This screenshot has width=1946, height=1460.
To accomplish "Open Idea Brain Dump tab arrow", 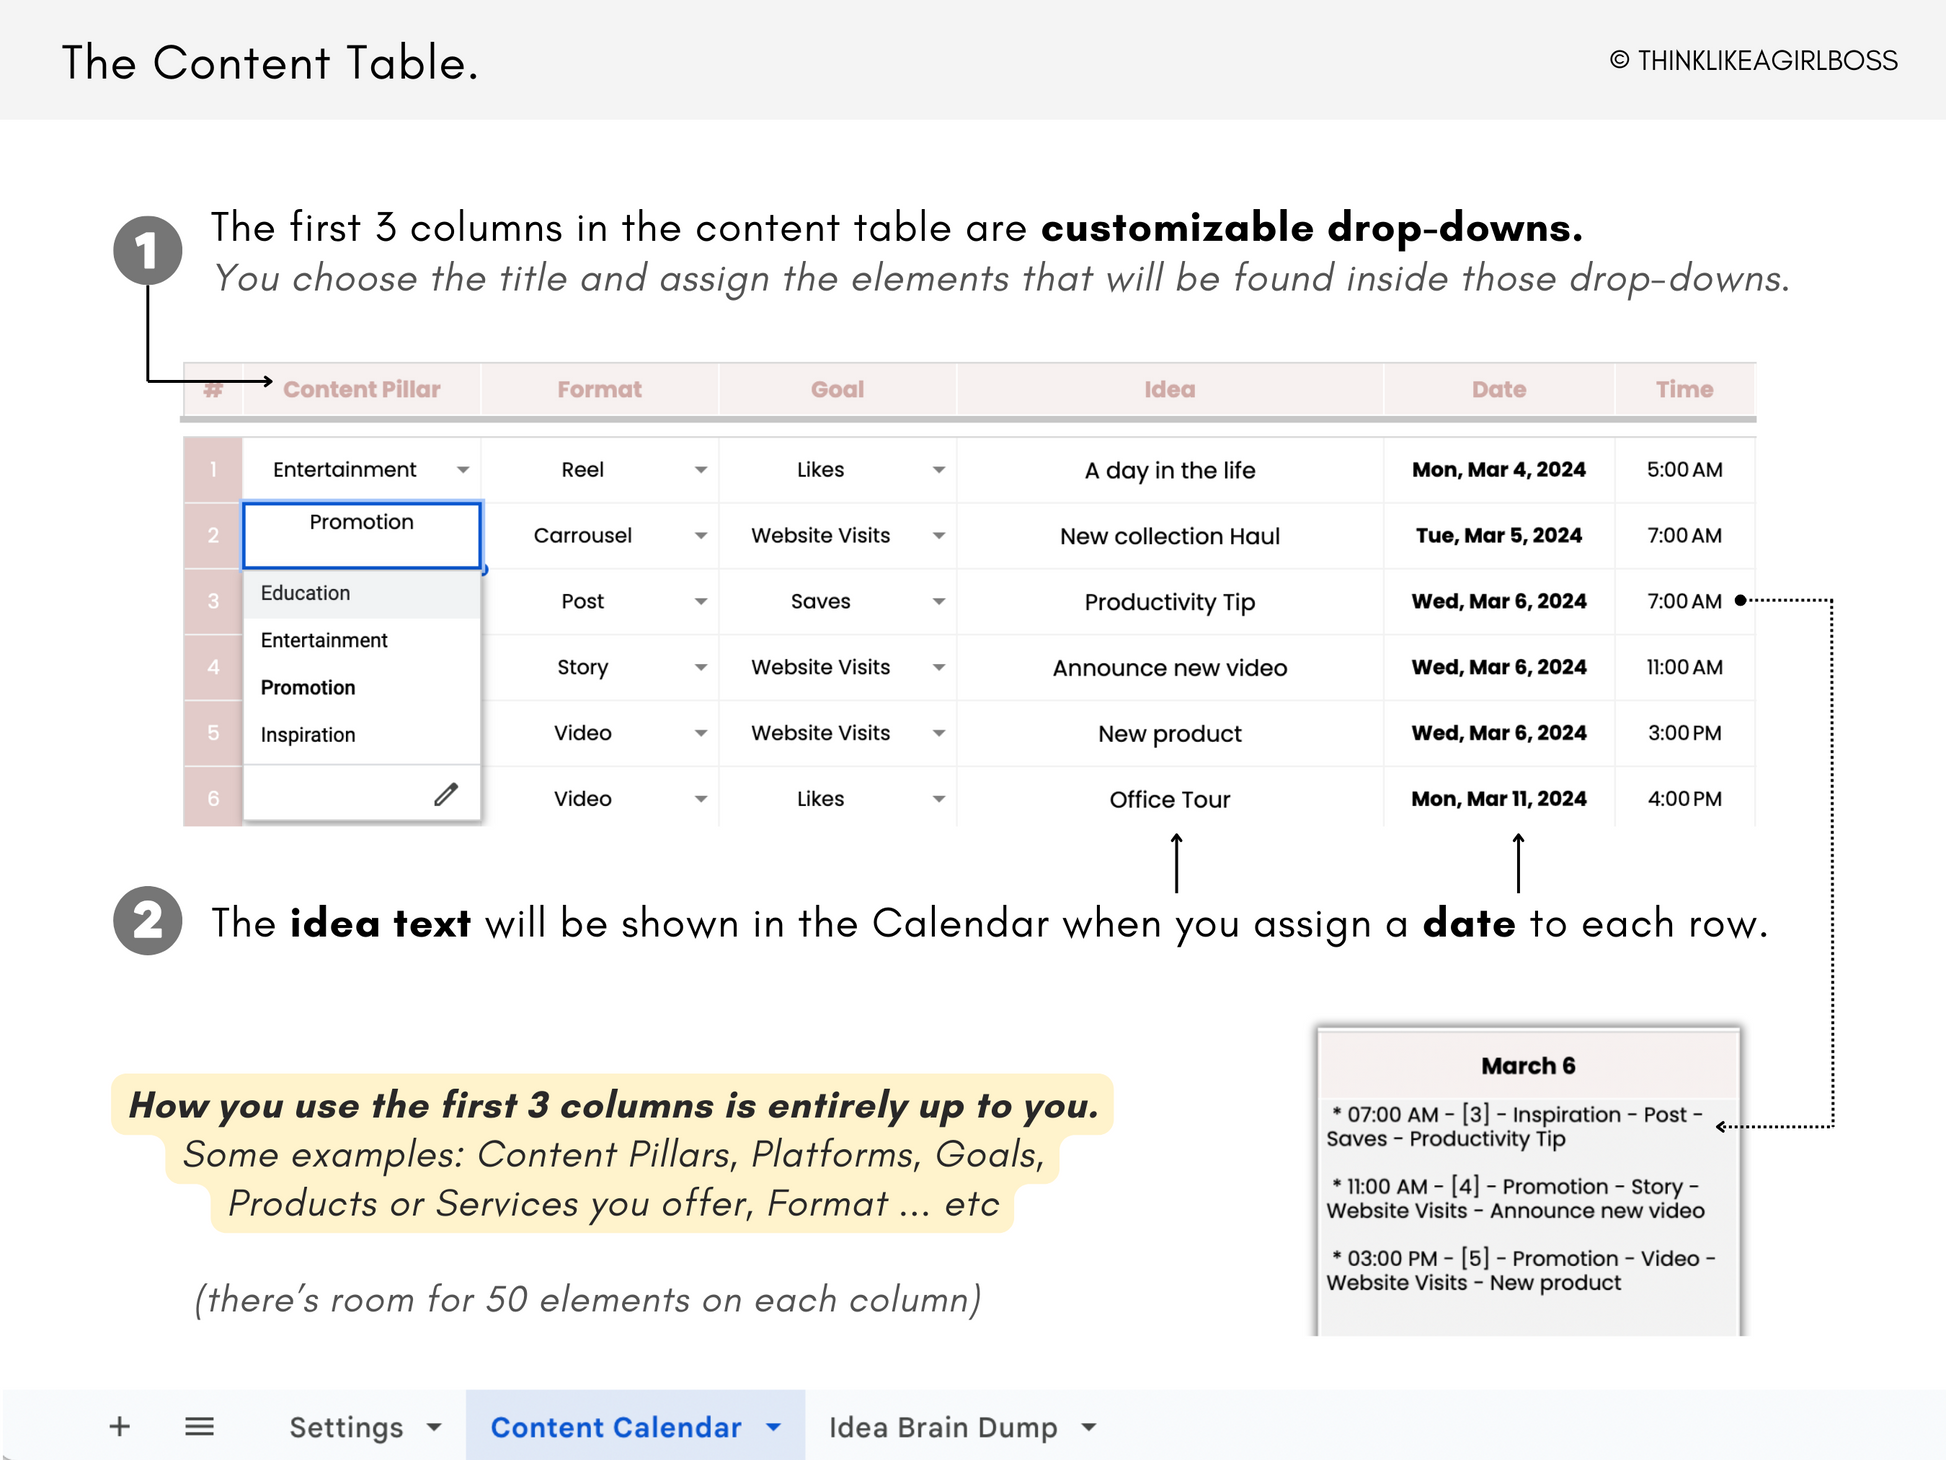I will point(1089,1427).
